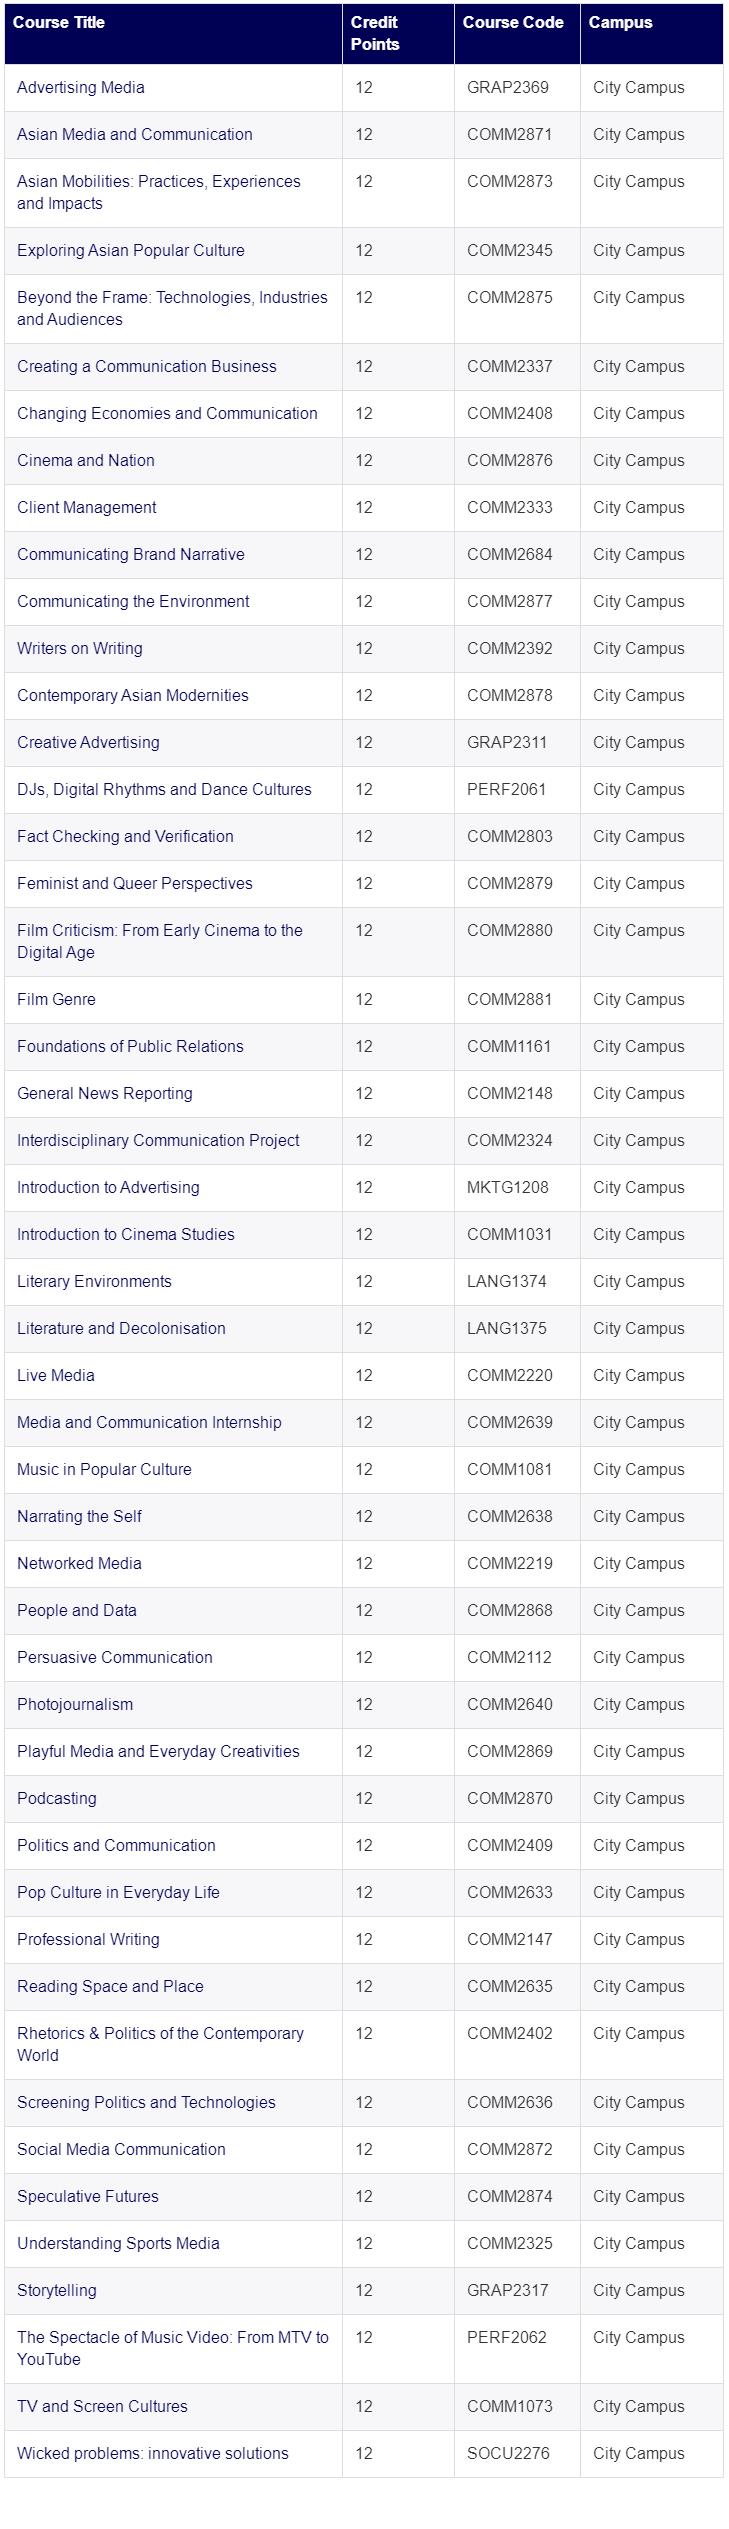
Task: Go to Foundations of Public Relations
Action: point(130,1047)
